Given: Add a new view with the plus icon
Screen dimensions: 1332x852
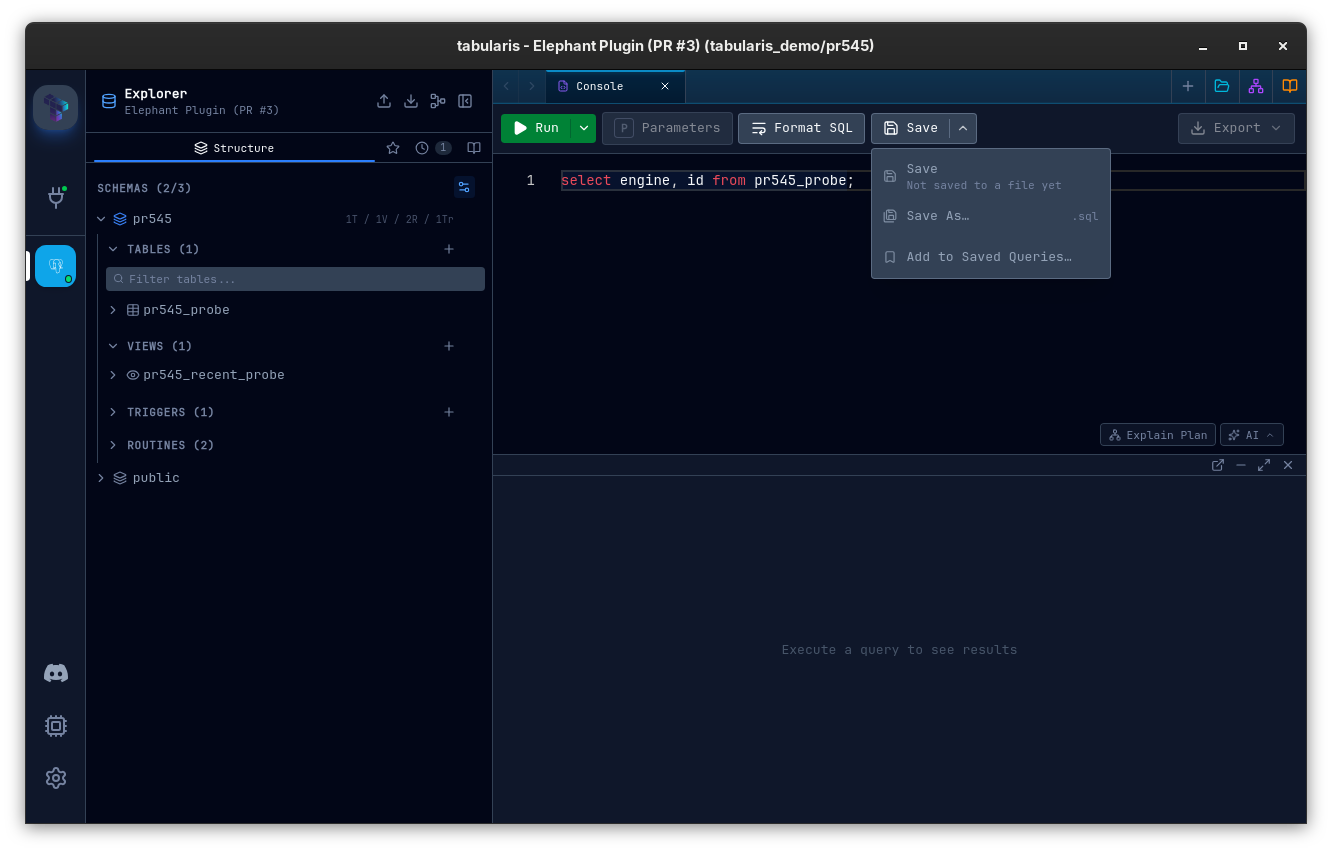Looking at the screenshot, I should (449, 346).
